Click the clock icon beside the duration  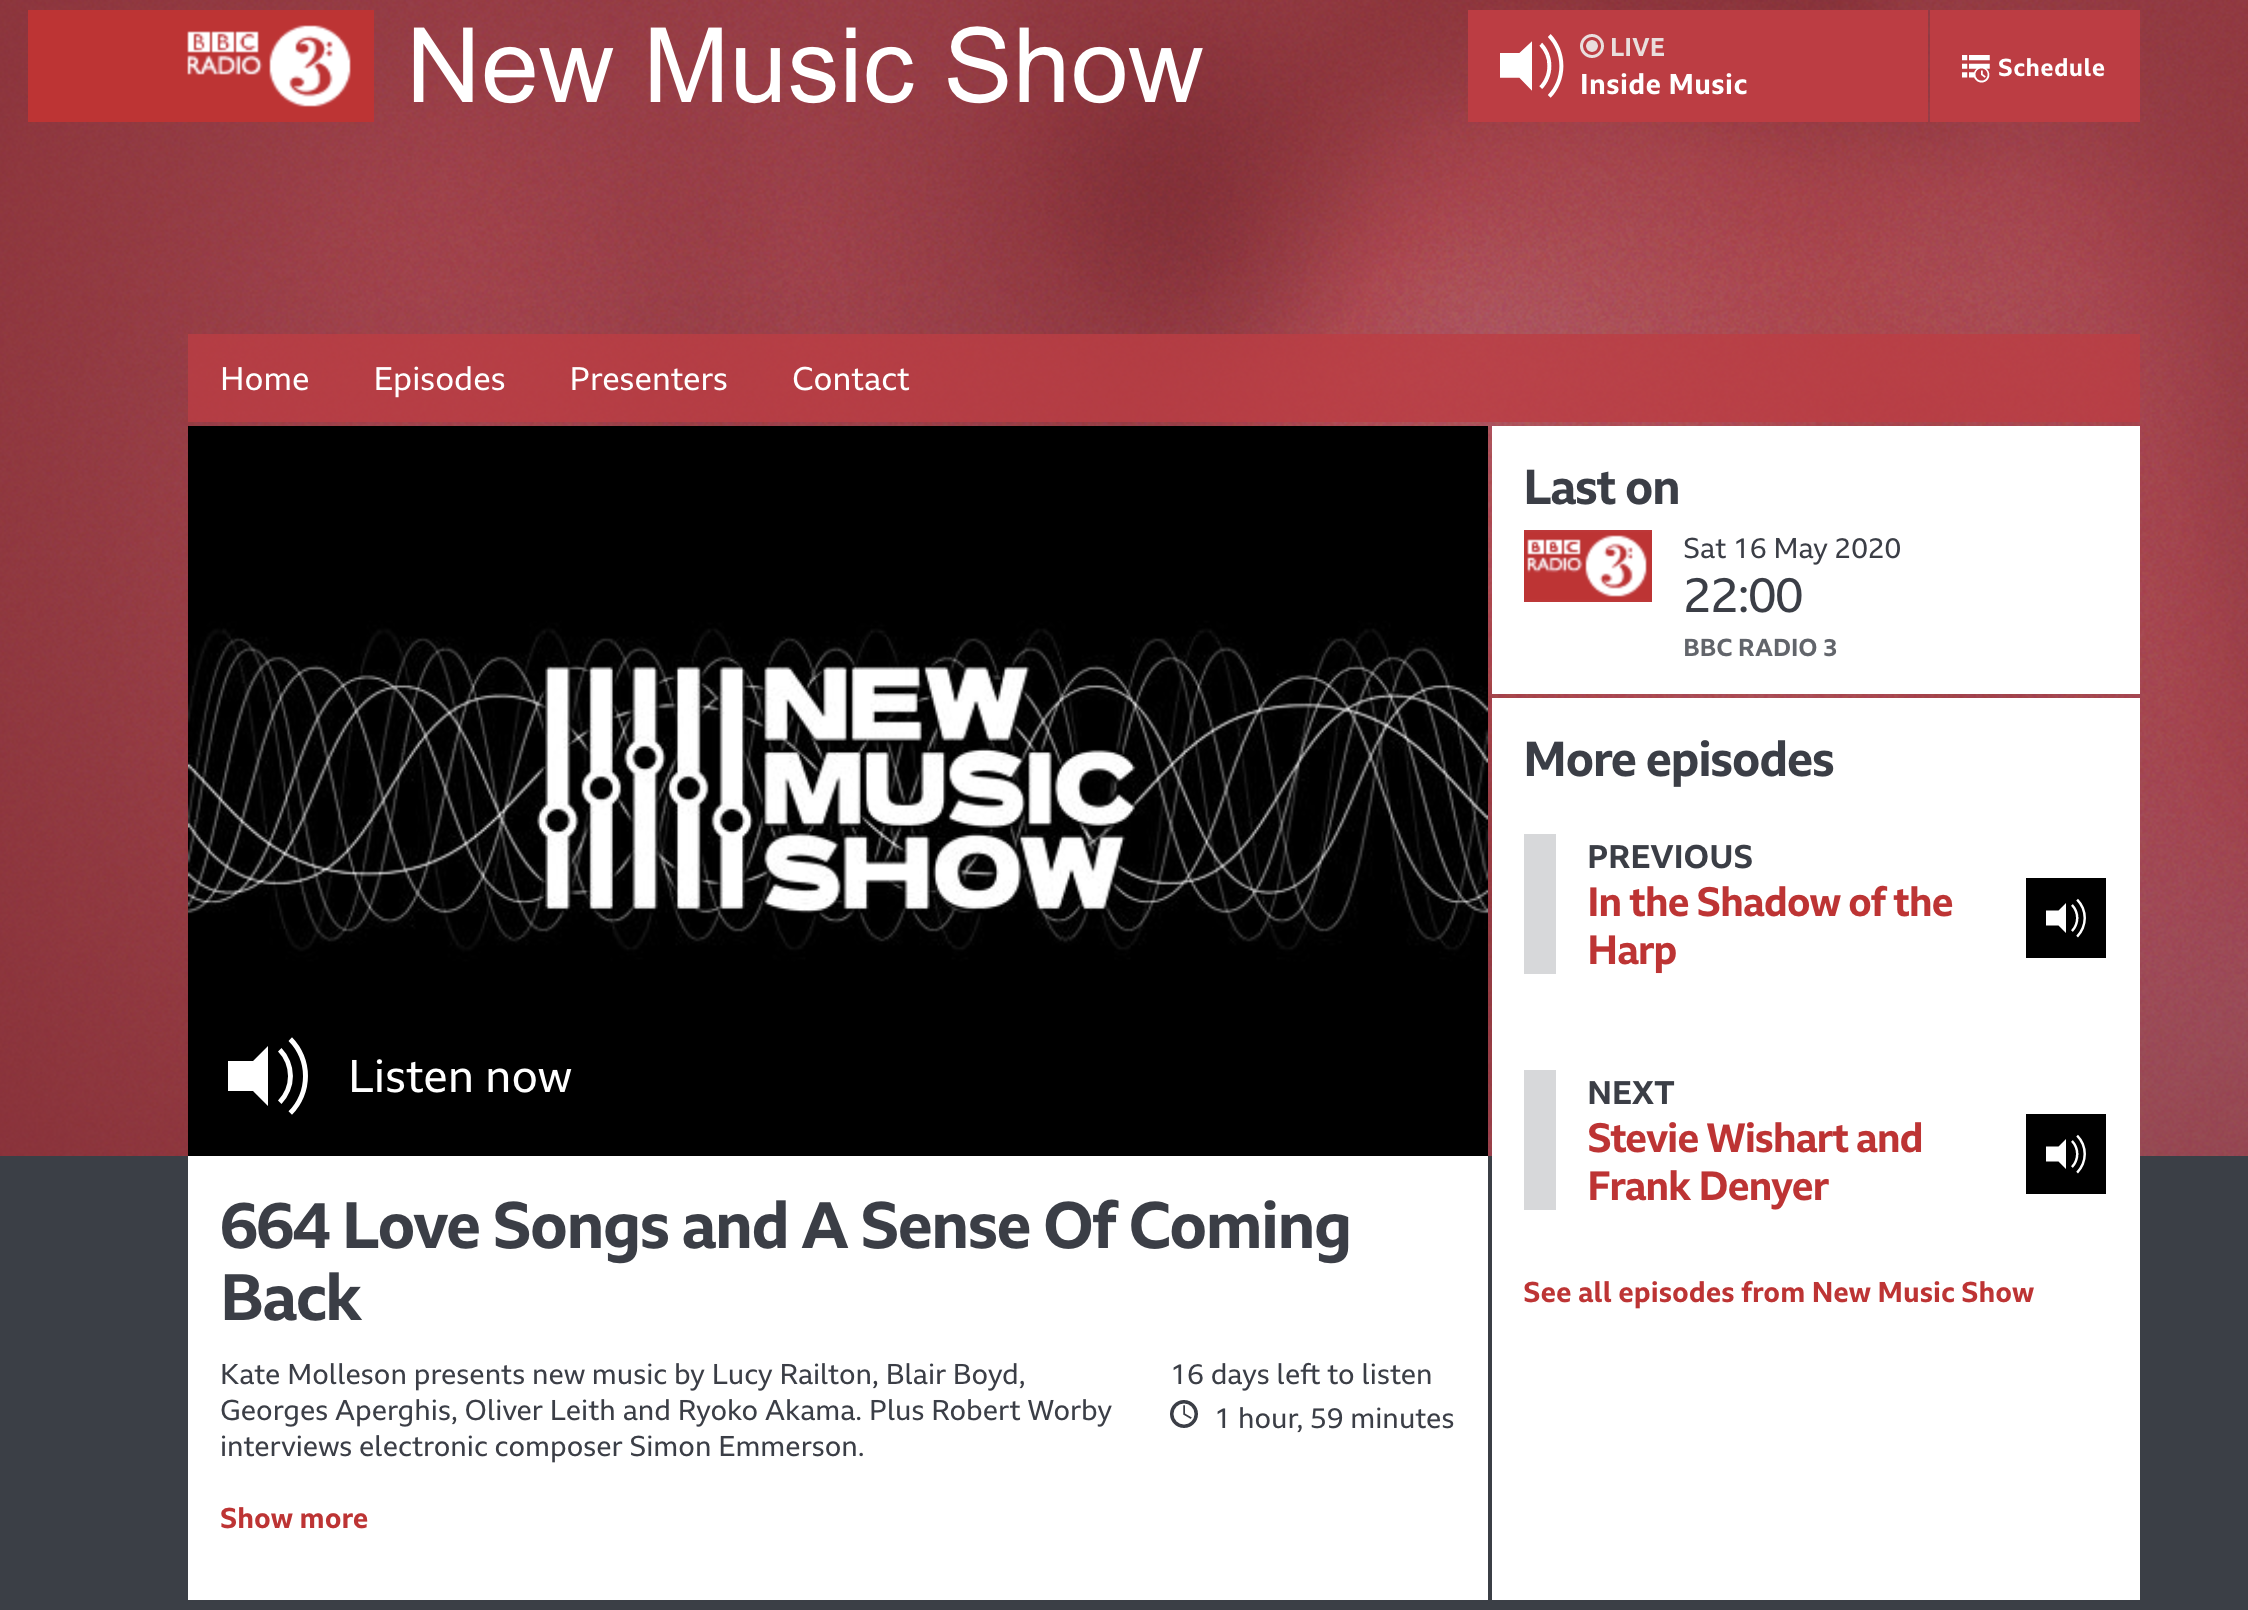coord(1184,1415)
